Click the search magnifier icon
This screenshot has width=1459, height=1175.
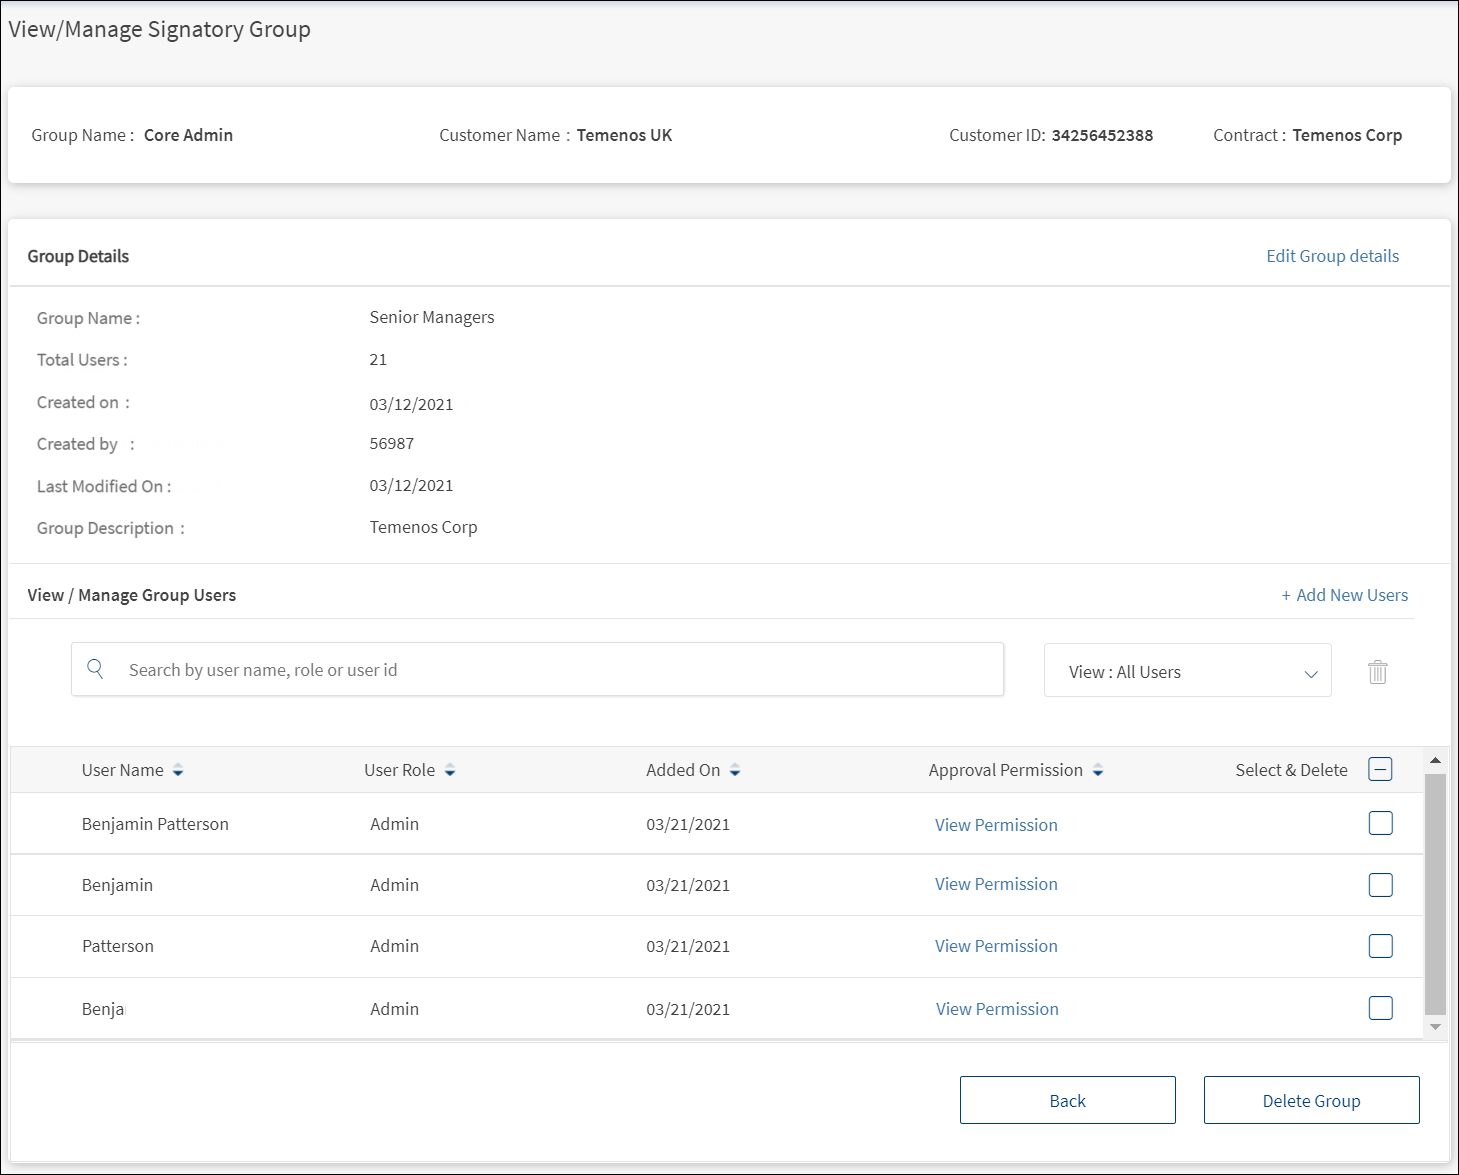tap(96, 669)
